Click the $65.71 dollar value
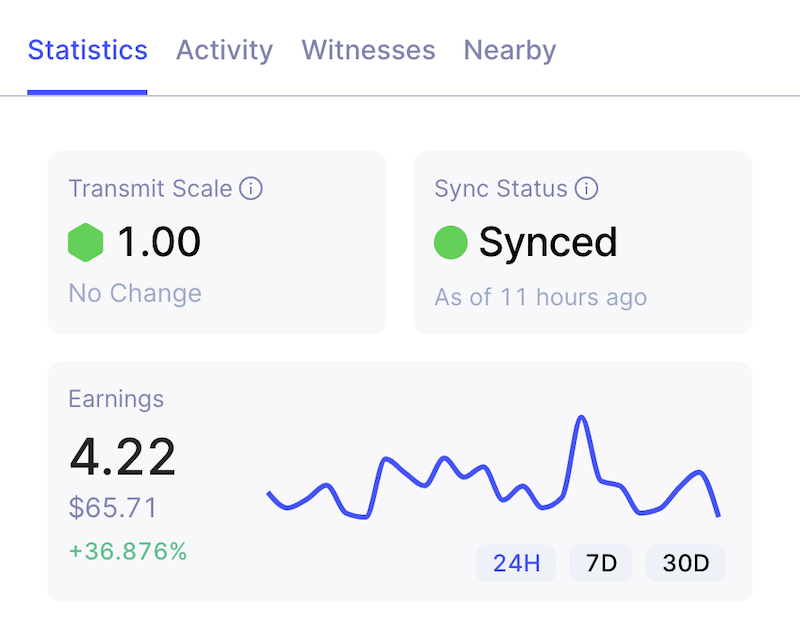The height and width of the screenshot is (619, 800). click(x=113, y=508)
